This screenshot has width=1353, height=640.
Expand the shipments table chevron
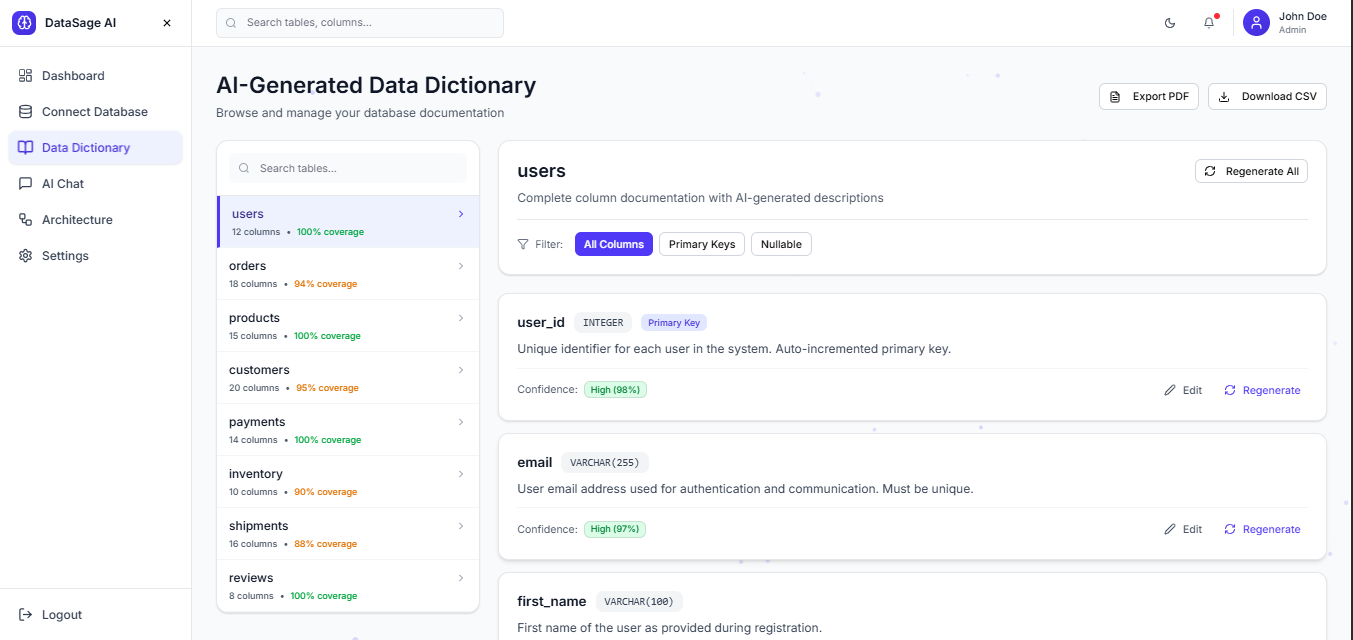coord(461,526)
